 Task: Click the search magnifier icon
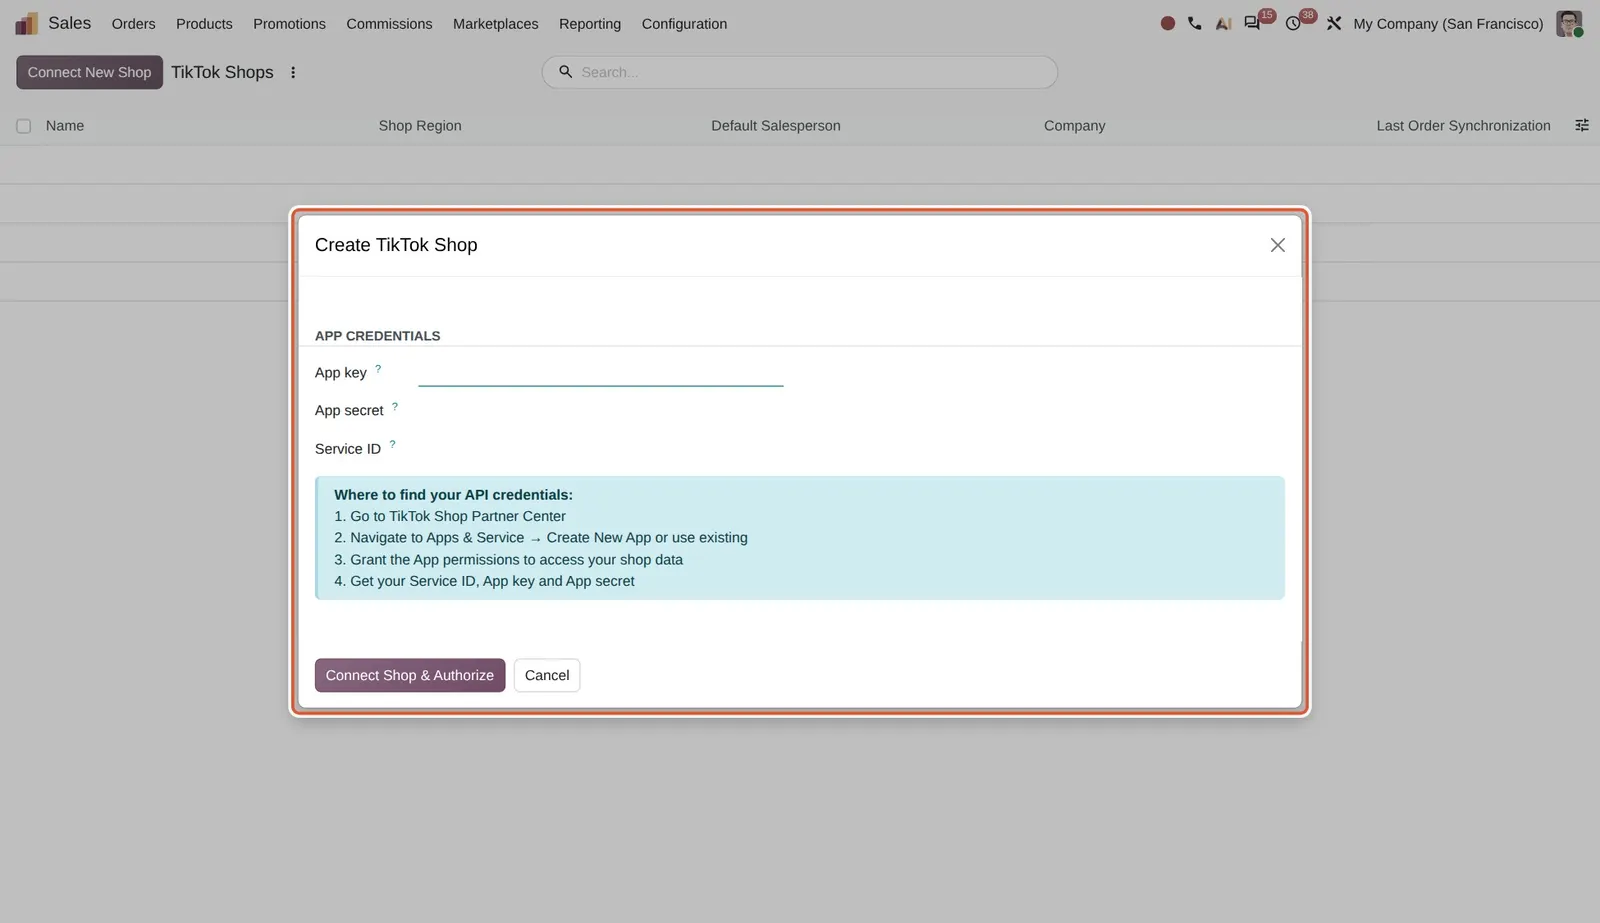565,72
